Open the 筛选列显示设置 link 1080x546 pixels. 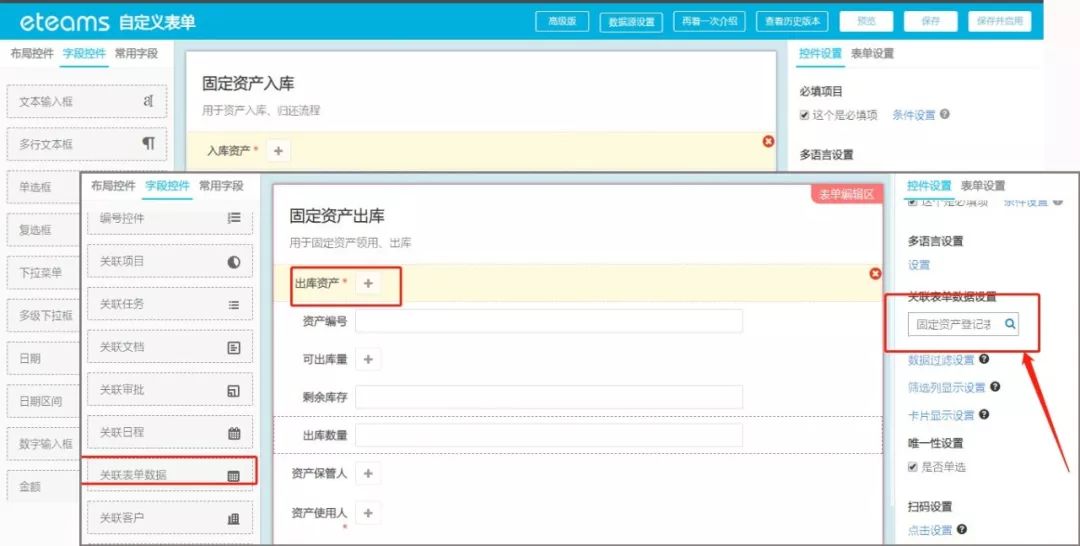click(x=946, y=387)
